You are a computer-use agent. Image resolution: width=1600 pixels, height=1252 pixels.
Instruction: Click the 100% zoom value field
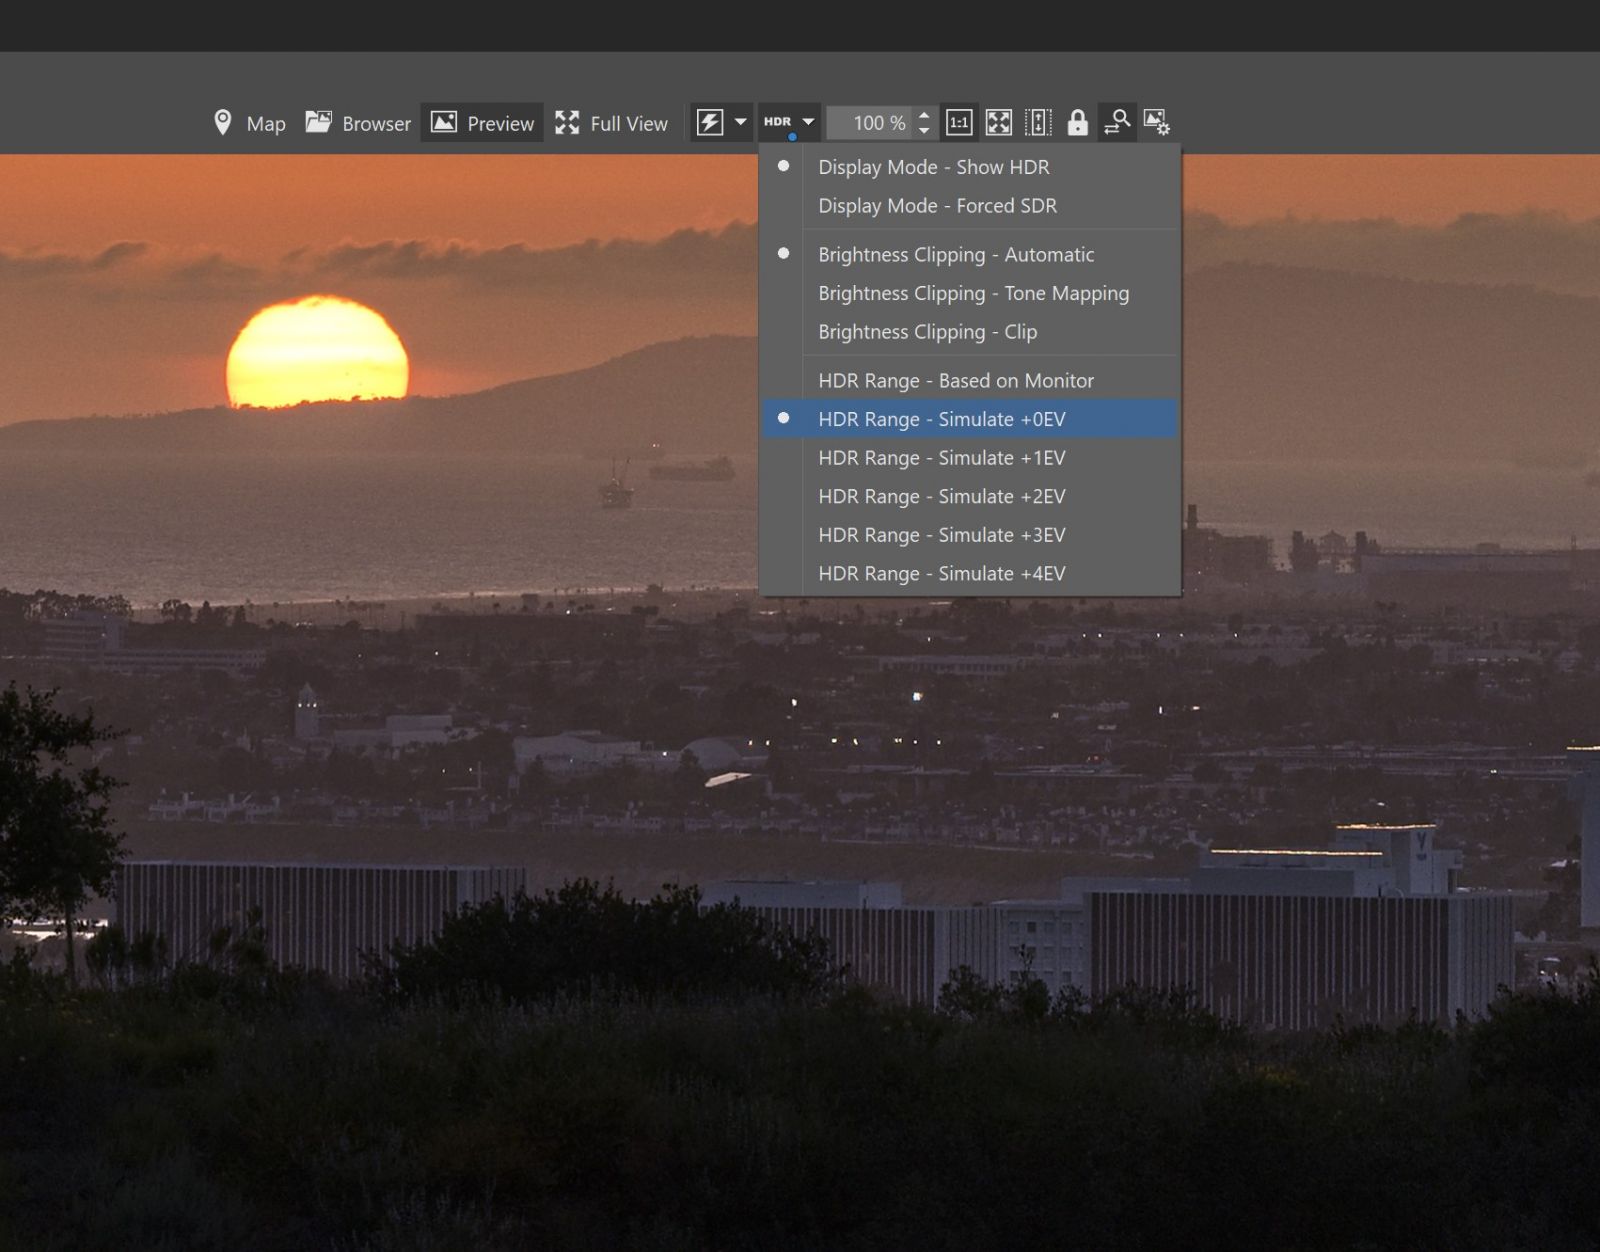[x=875, y=122]
